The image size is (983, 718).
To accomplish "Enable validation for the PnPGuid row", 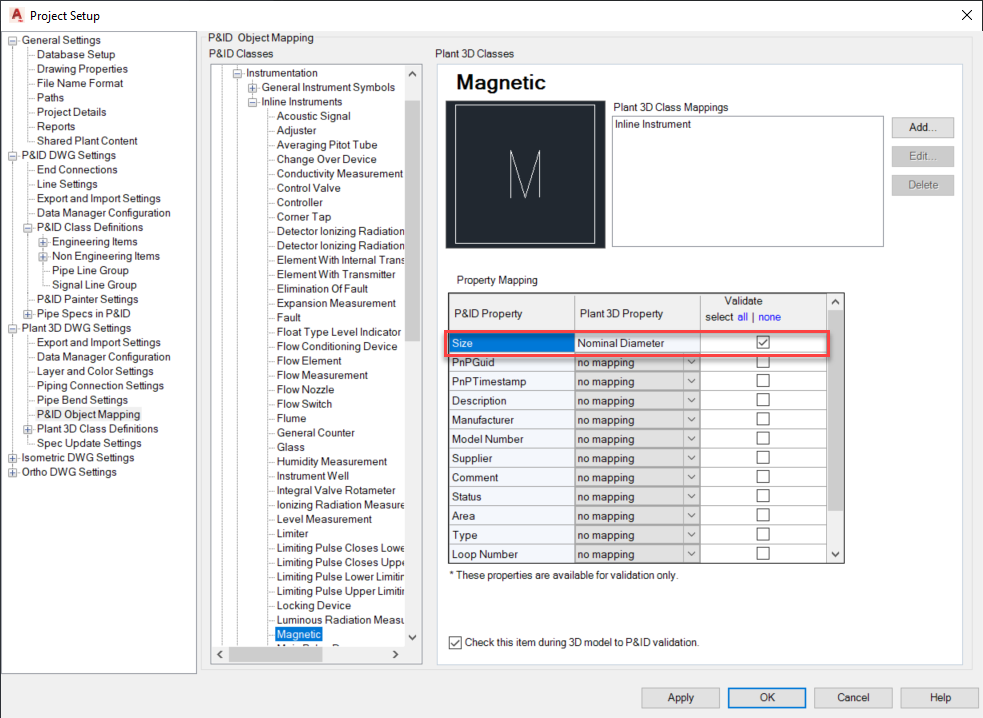I will [763, 362].
